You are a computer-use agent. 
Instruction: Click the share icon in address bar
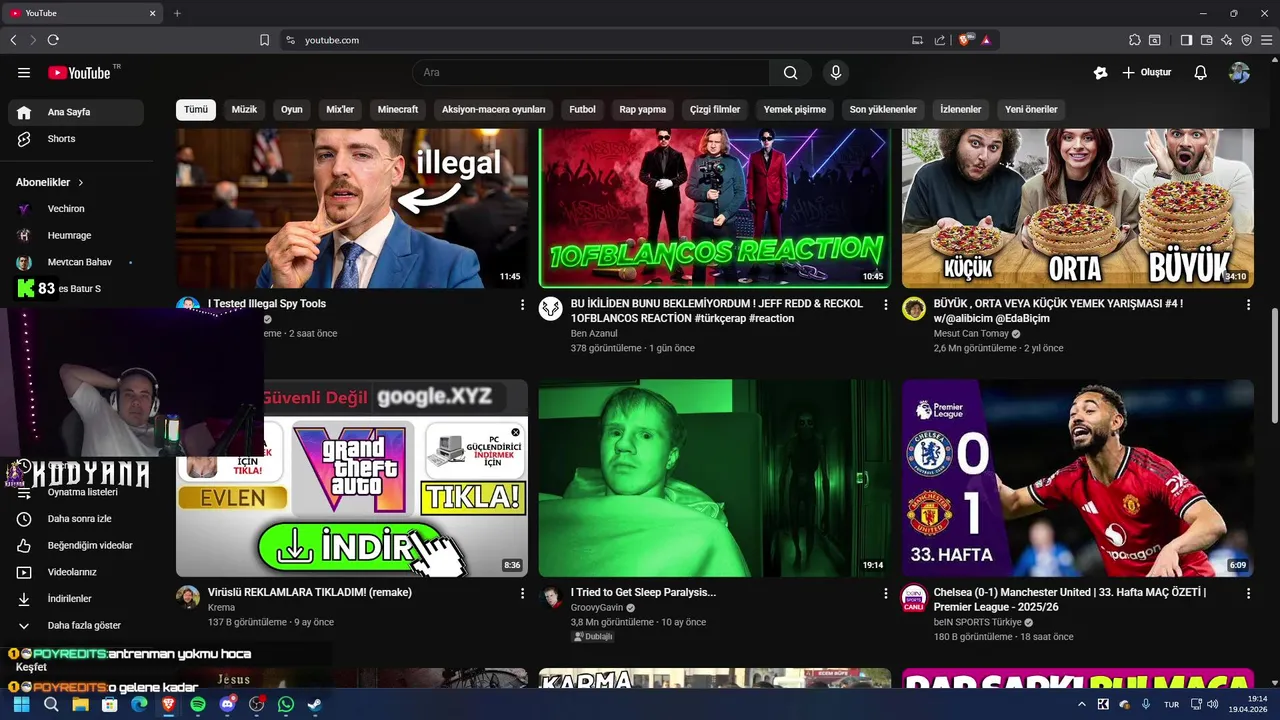940,40
